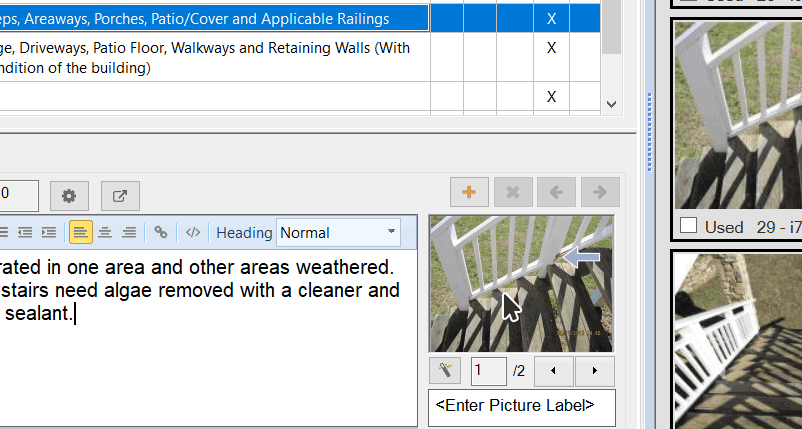Open the pop-out external window button
Screen dimensions: 802x429
pos(120,195)
